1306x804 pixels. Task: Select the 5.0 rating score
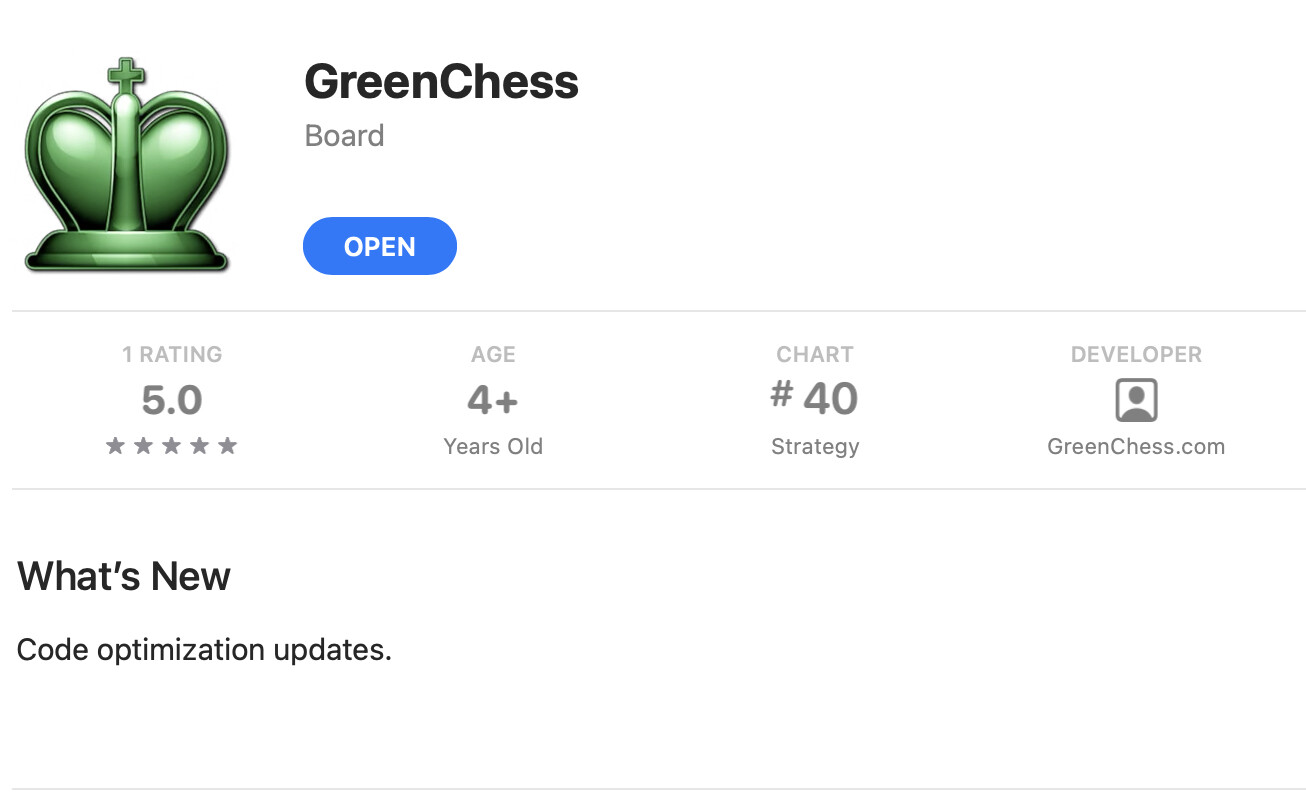(172, 400)
